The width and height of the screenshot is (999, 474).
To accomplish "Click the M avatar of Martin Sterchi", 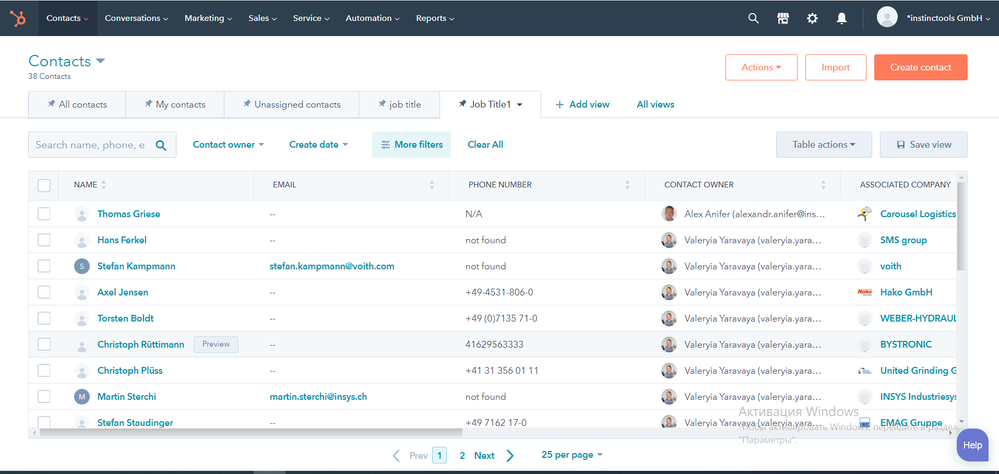I will click(x=82, y=397).
